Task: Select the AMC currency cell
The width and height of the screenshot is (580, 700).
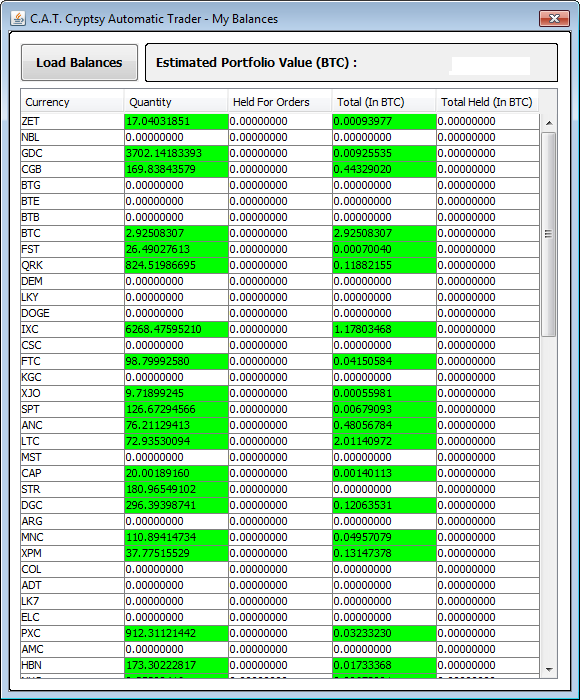Action: pyautogui.click(x=72, y=650)
